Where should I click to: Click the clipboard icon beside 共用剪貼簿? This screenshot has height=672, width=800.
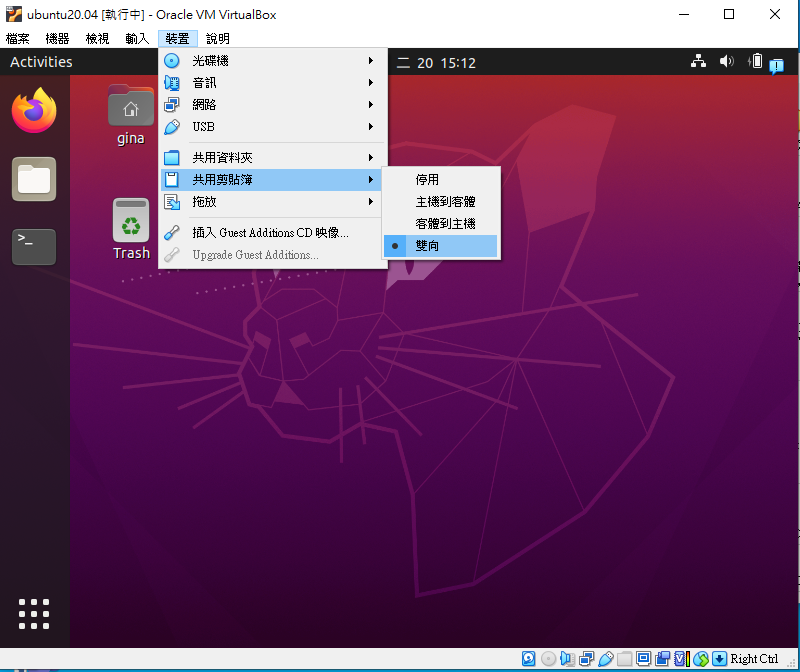point(172,180)
